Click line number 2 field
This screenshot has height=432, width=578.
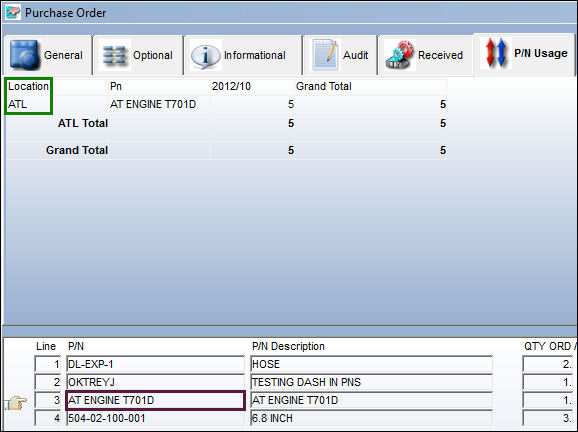(x=48, y=382)
